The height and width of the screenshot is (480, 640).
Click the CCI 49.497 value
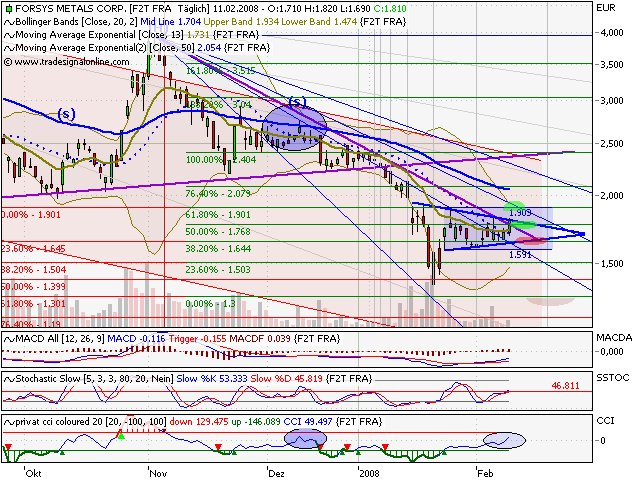[308, 422]
